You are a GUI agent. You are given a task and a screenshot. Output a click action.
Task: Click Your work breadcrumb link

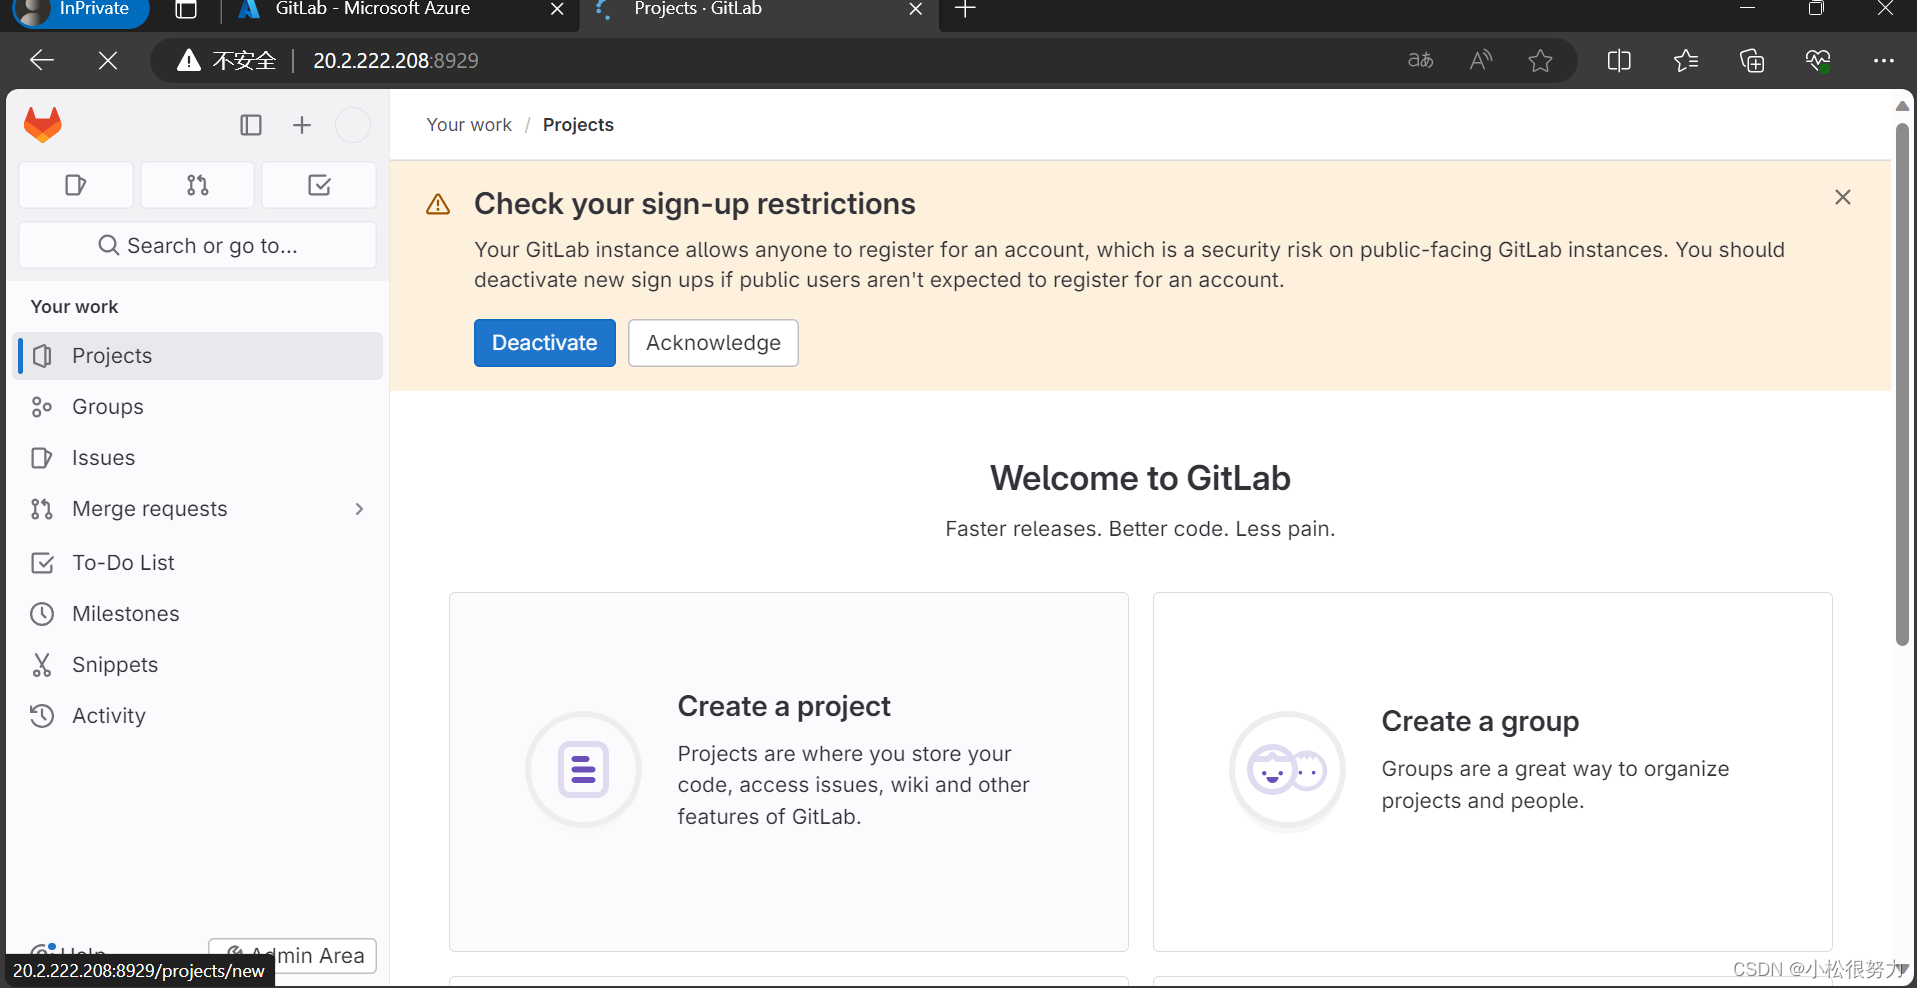pyautogui.click(x=469, y=125)
